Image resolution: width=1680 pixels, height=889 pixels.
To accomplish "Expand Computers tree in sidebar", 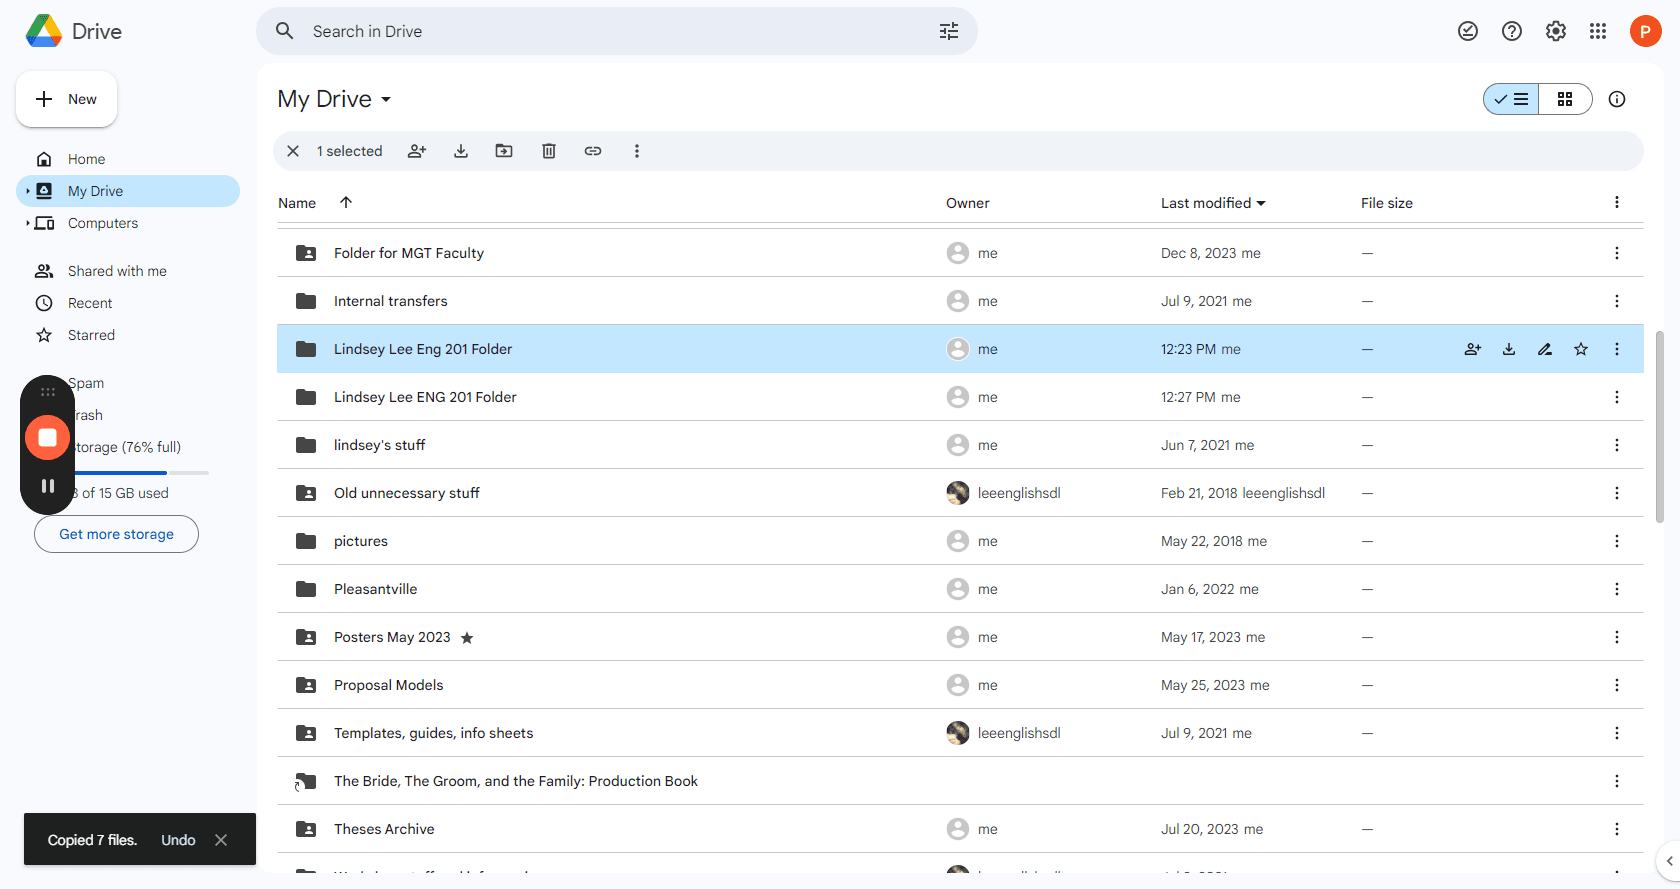I will click(x=27, y=223).
